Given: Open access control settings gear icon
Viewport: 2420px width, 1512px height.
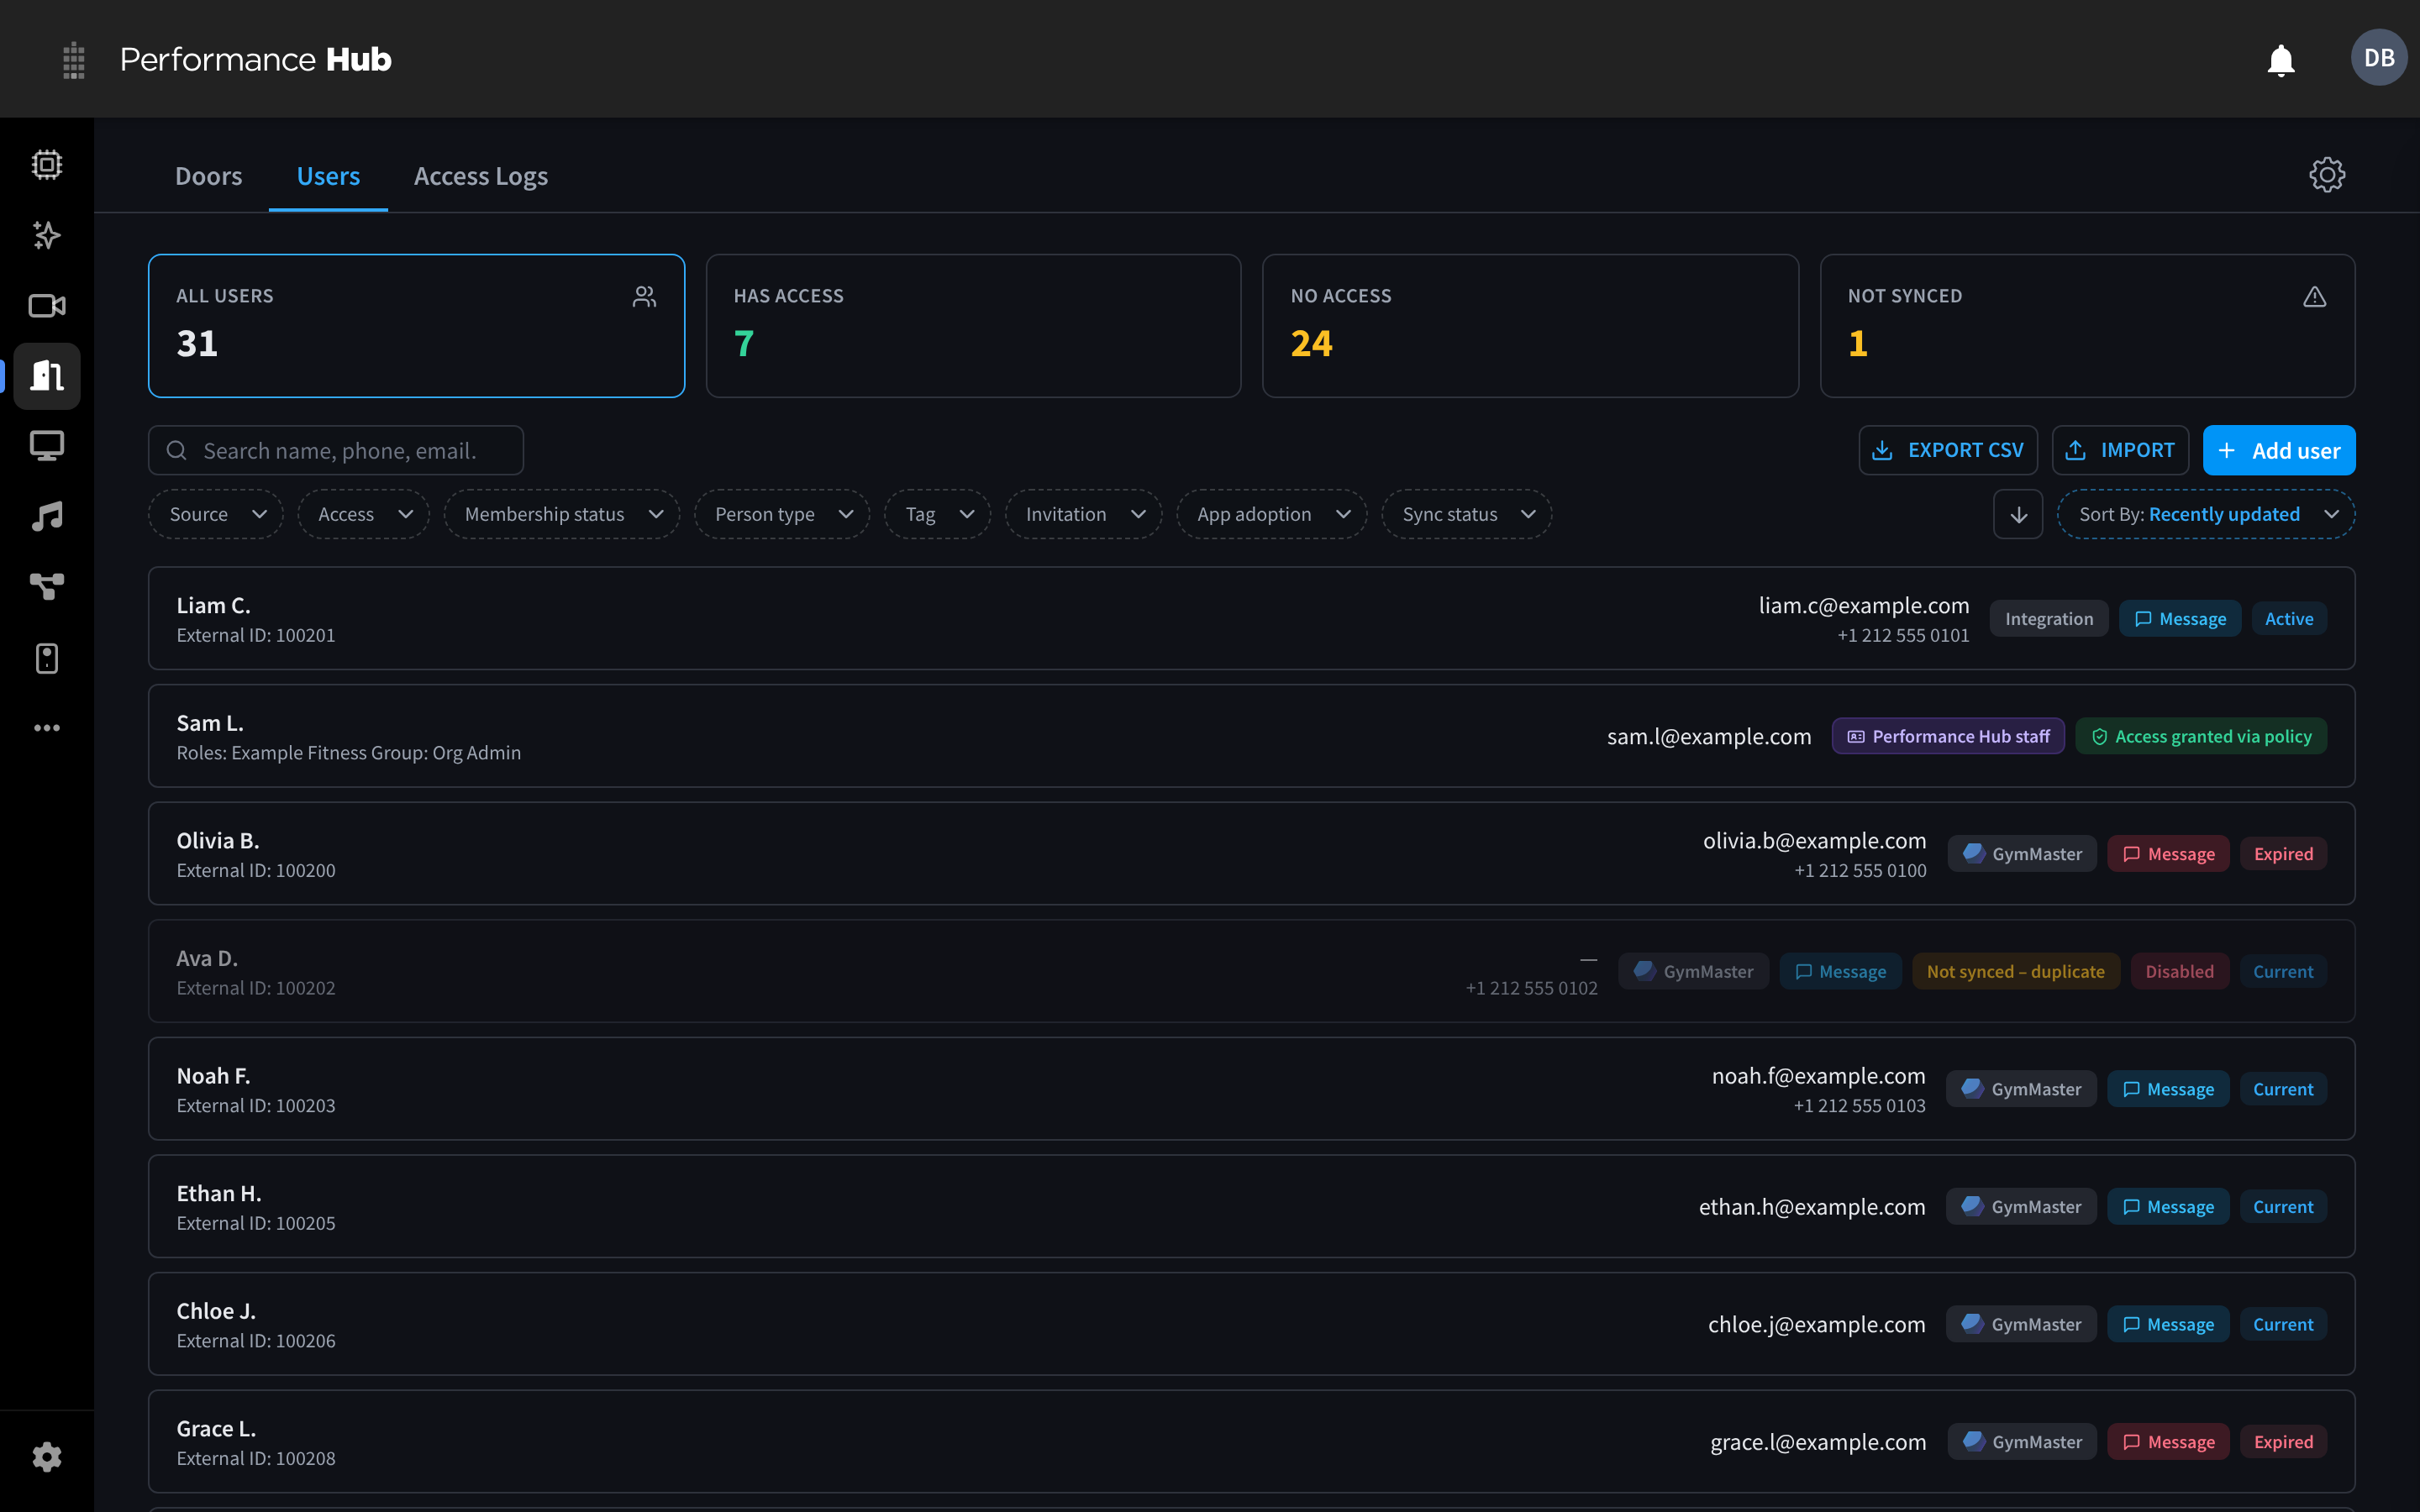Looking at the screenshot, I should click(2327, 175).
